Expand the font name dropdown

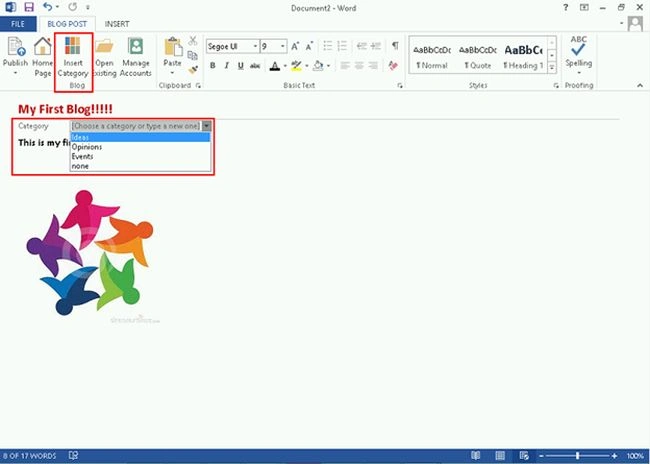point(255,46)
